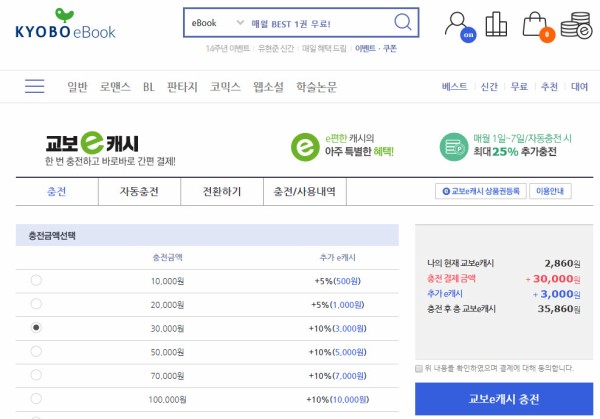Click the 교보e캐시 상품권등록 button
This screenshot has width=600, height=419.
coord(481,191)
